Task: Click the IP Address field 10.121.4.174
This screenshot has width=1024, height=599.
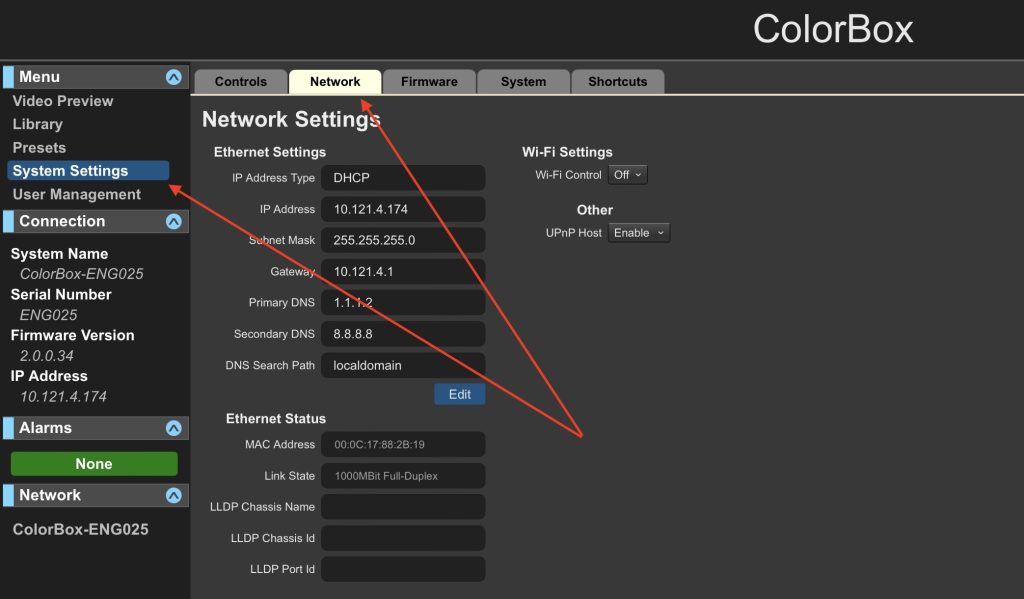Action: point(403,209)
